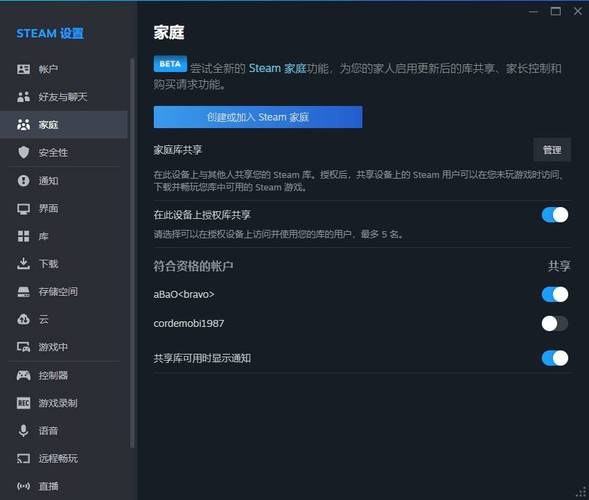
Task: Click the STEAM 设置 title
Action: click(x=50, y=33)
